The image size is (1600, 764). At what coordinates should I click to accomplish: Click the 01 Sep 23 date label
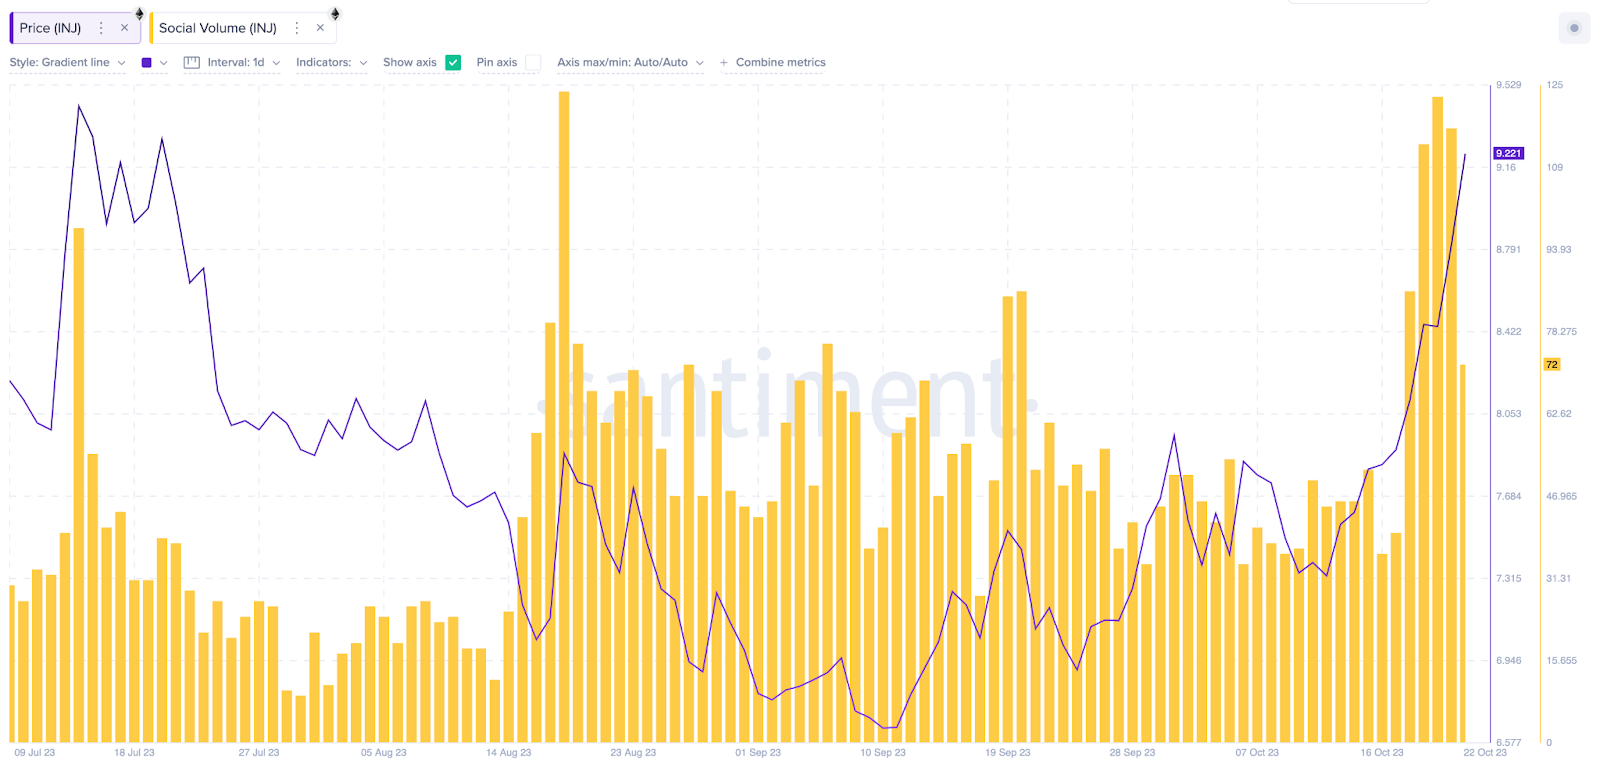(758, 752)
